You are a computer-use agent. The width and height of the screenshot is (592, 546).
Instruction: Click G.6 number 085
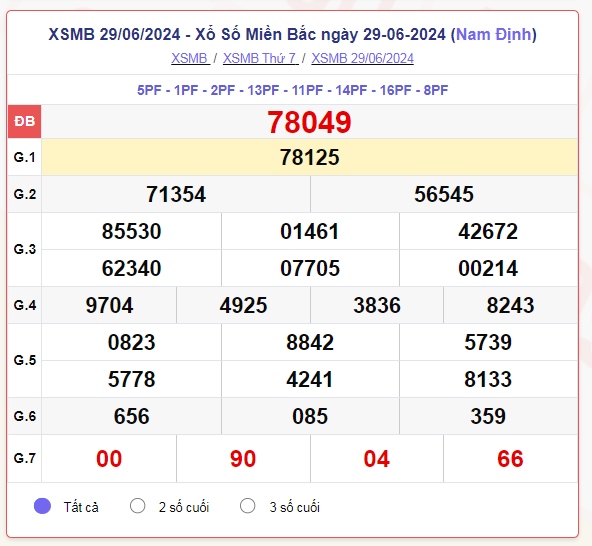tap(310, 416)
